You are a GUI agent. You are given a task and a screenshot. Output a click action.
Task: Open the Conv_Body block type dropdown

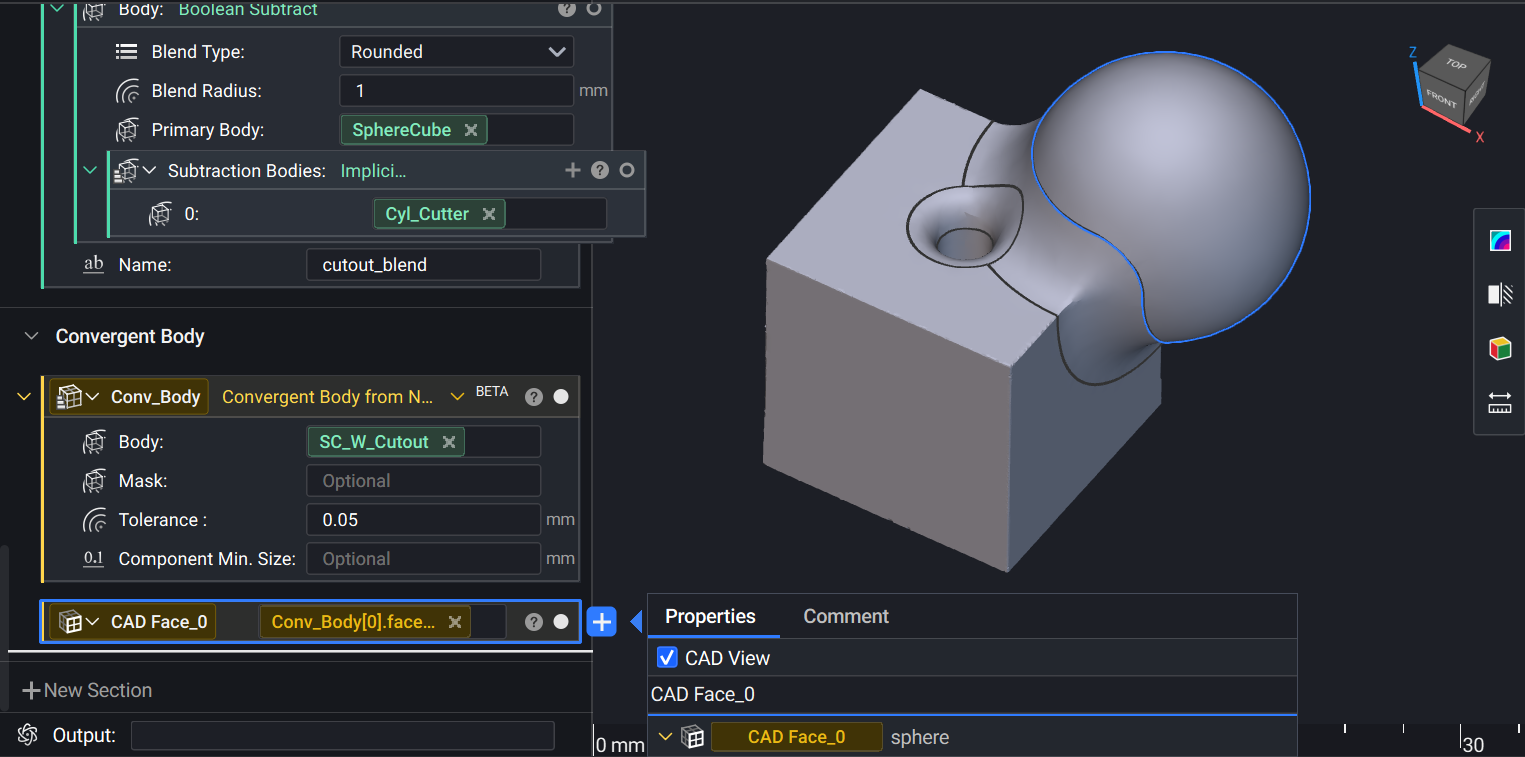pyautogui.click(x=93, y=397)
